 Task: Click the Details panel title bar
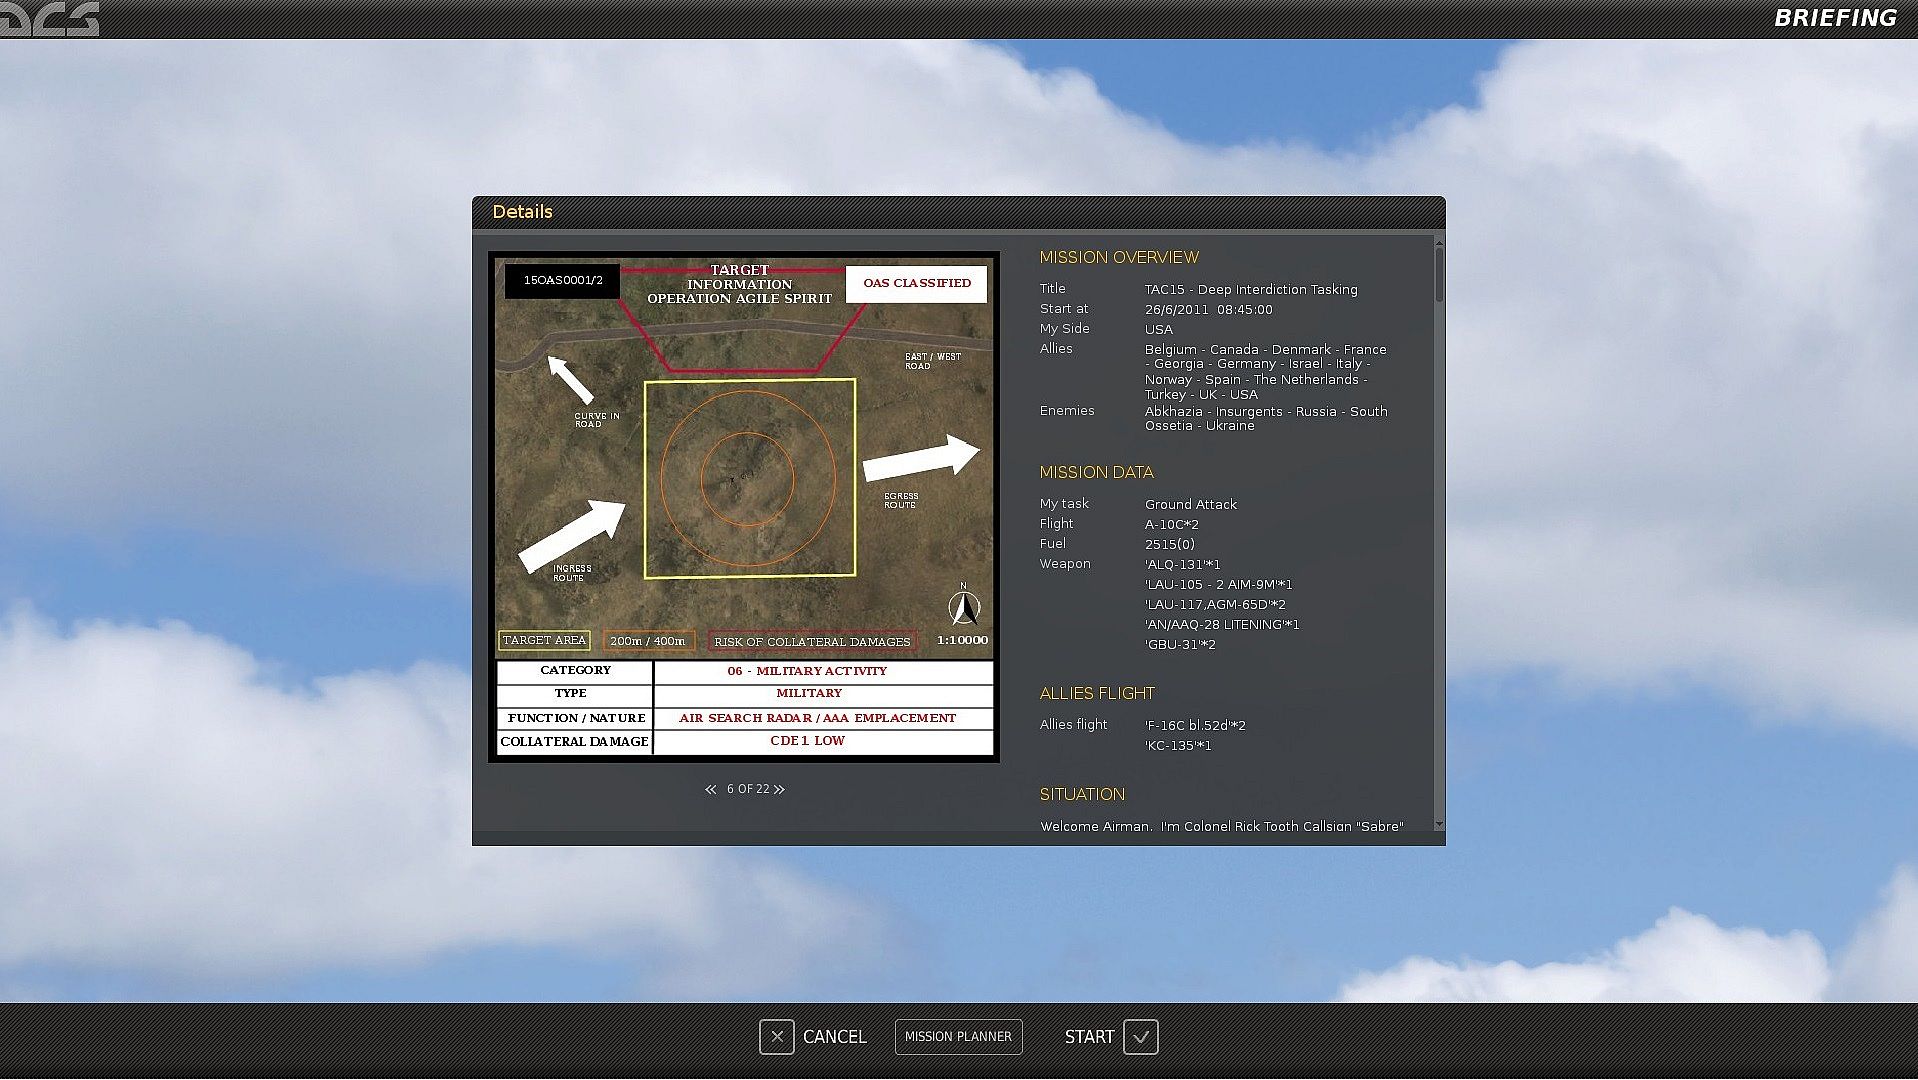[x=958, y=212]
